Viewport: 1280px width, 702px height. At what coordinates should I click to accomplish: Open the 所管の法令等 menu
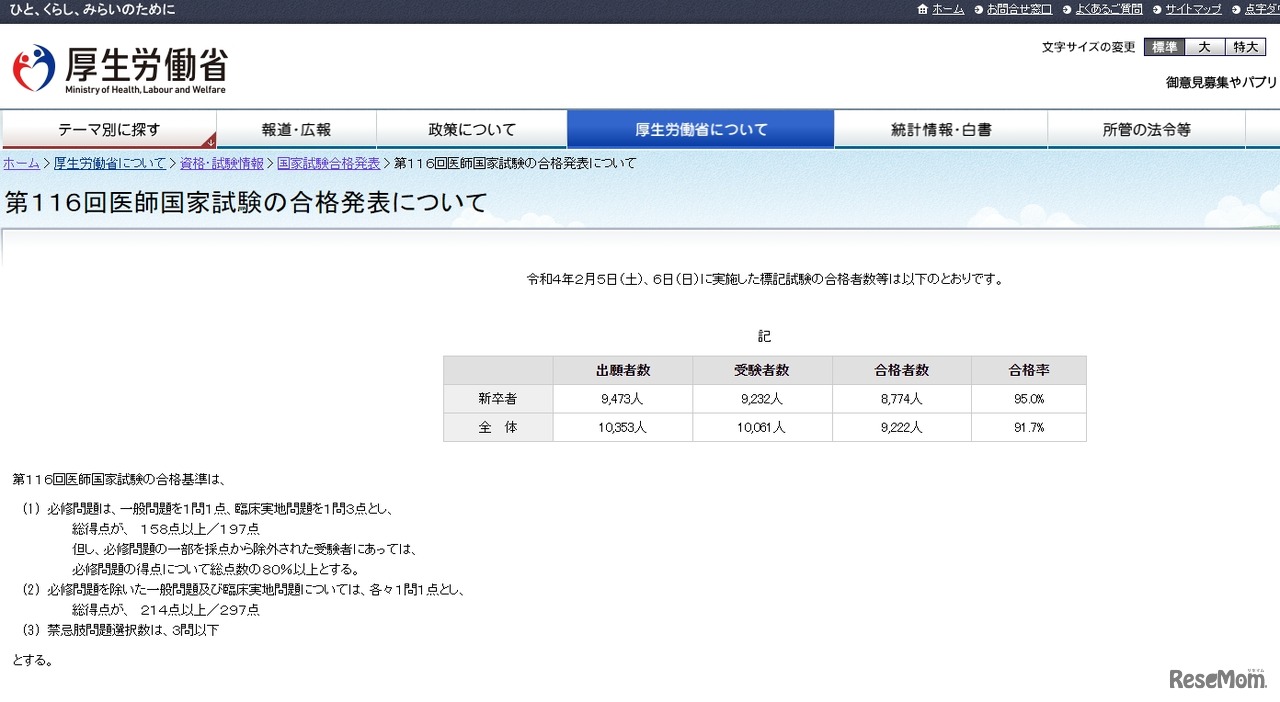tap(1146, 129)
